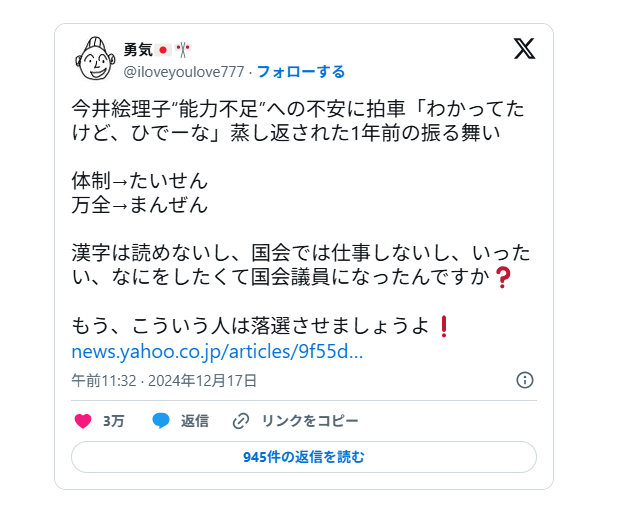The height and width of the screenshot is (505, 633).
Task: Open the news.yahoo.co.jp article link
Action: (217, 351)
